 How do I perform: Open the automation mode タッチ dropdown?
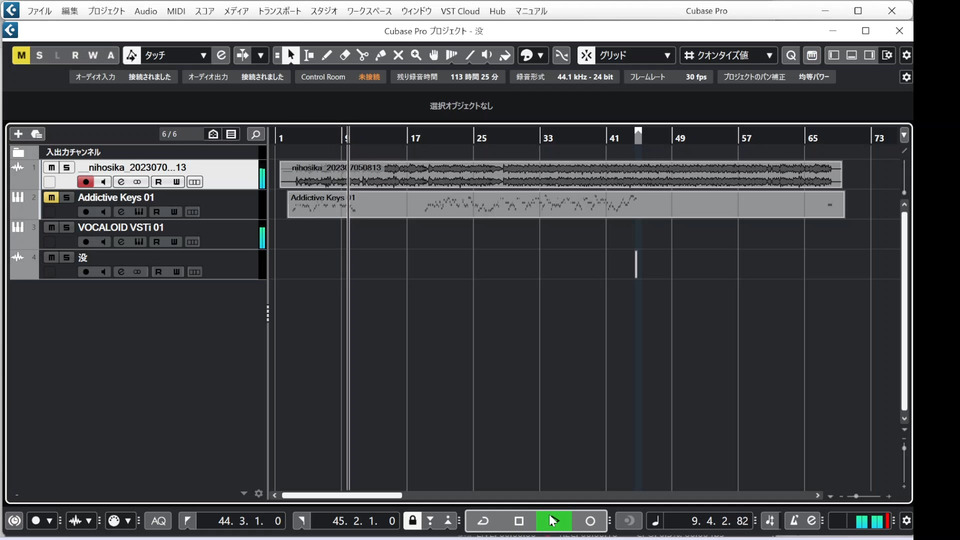(175, 55)
